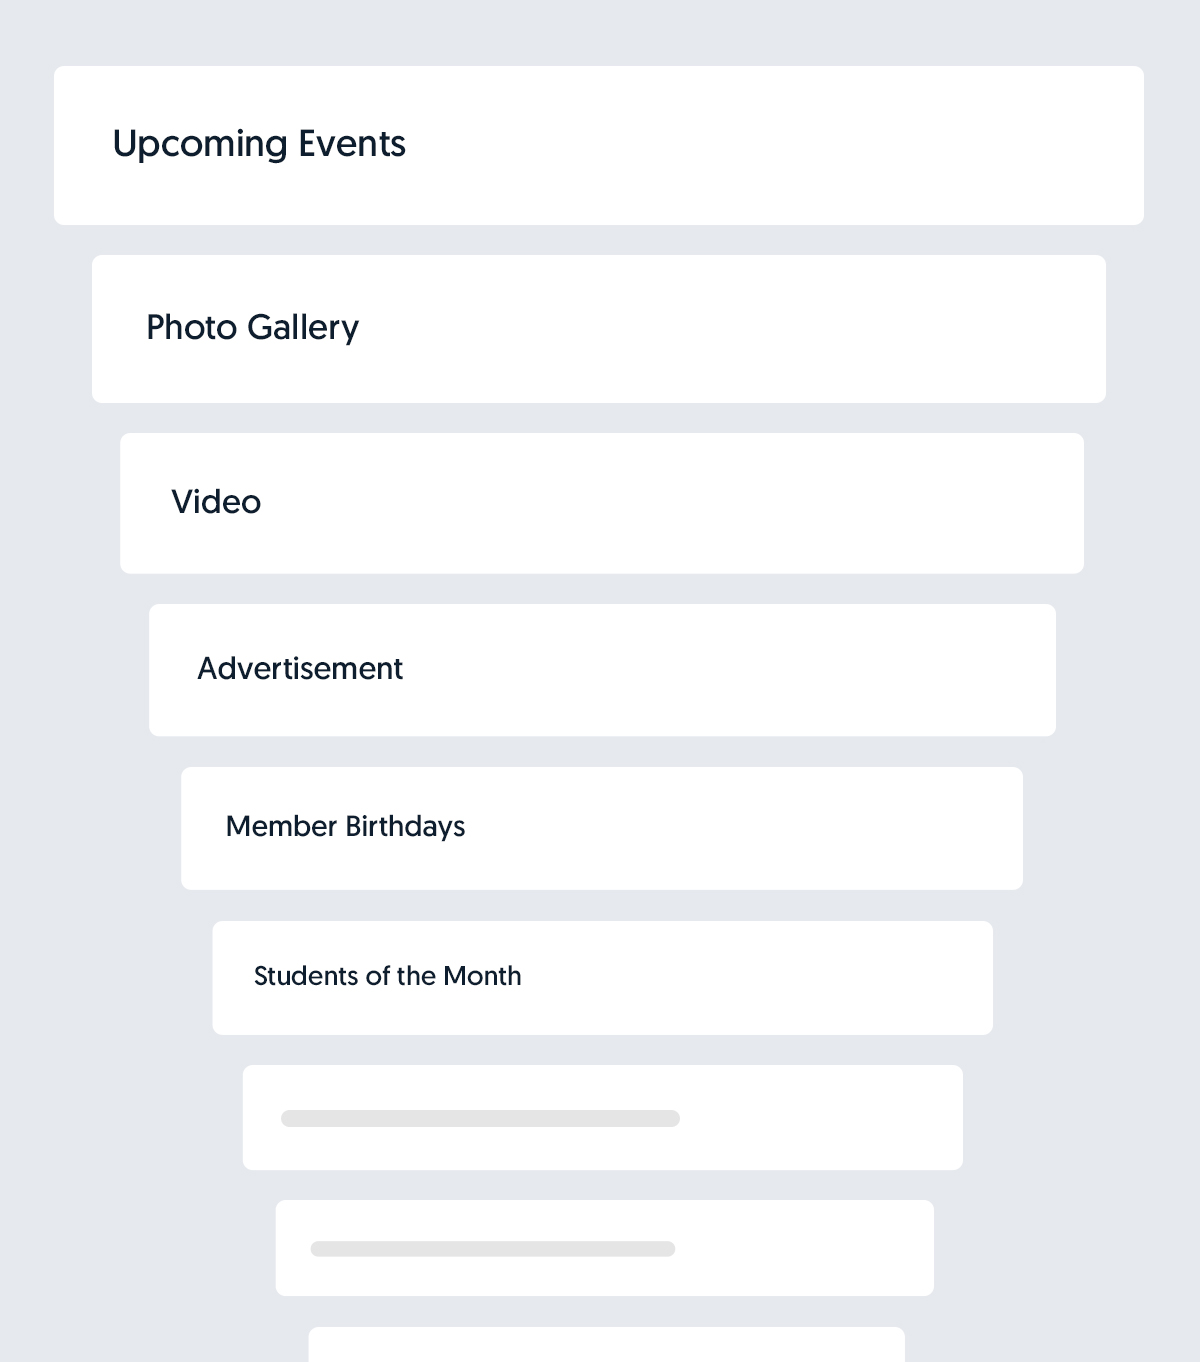The width and height of the screenshot is (1200, 1362).
Task: Click the "Students of the Month" text
Action: [x=387, y=976]
